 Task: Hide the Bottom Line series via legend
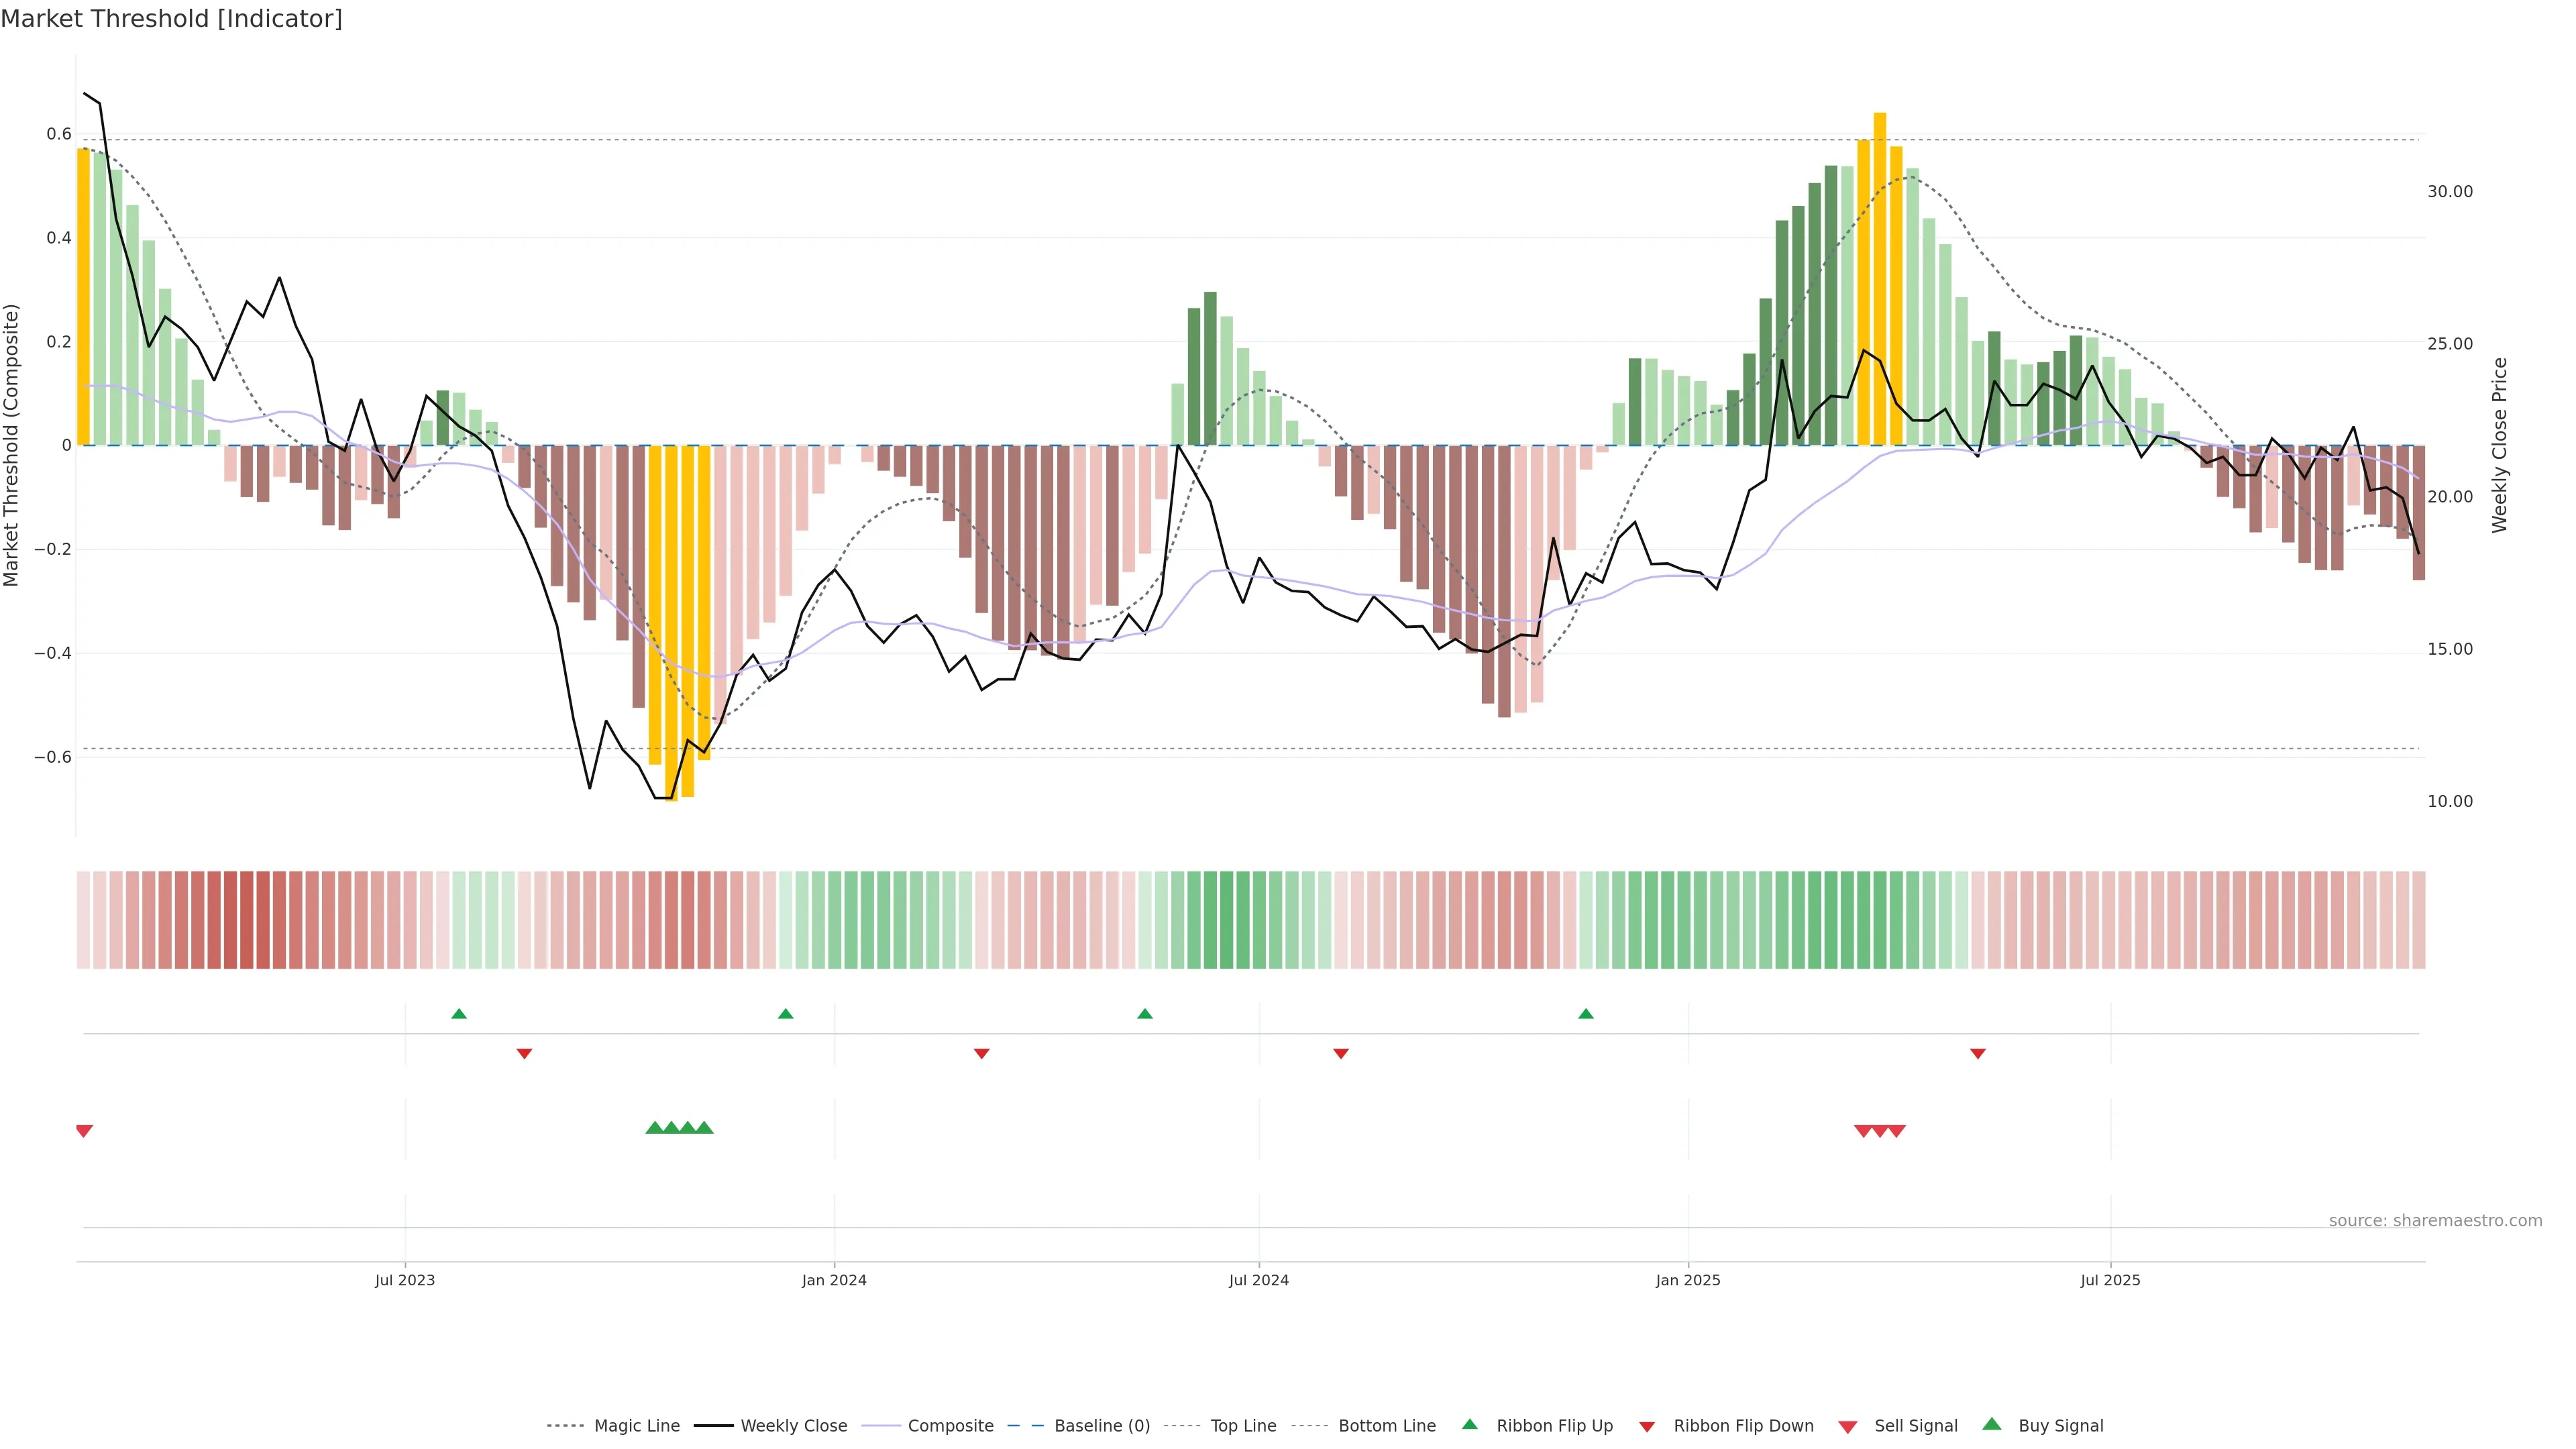[x=1386, y=1426]
